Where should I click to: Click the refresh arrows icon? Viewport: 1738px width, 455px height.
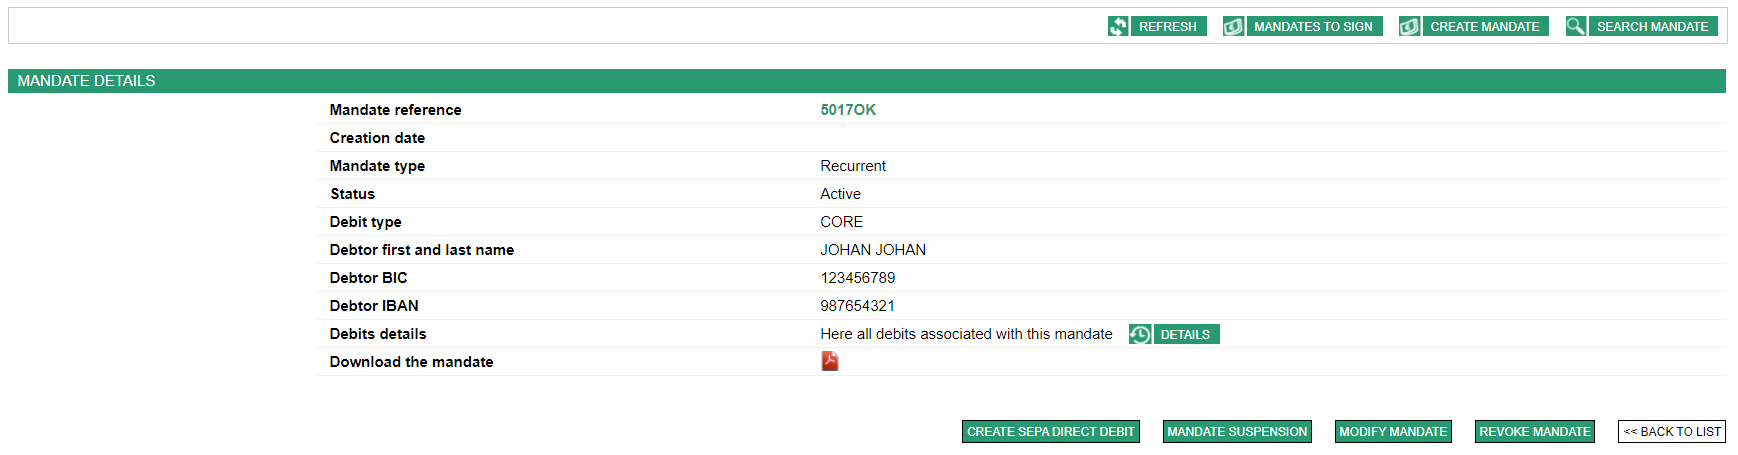click(1118, 27)
